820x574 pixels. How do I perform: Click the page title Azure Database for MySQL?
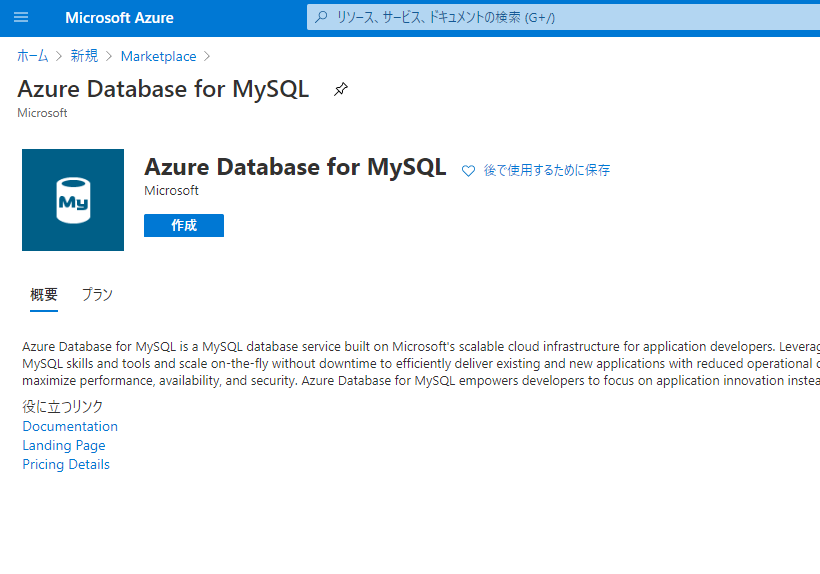pos(163,89)
